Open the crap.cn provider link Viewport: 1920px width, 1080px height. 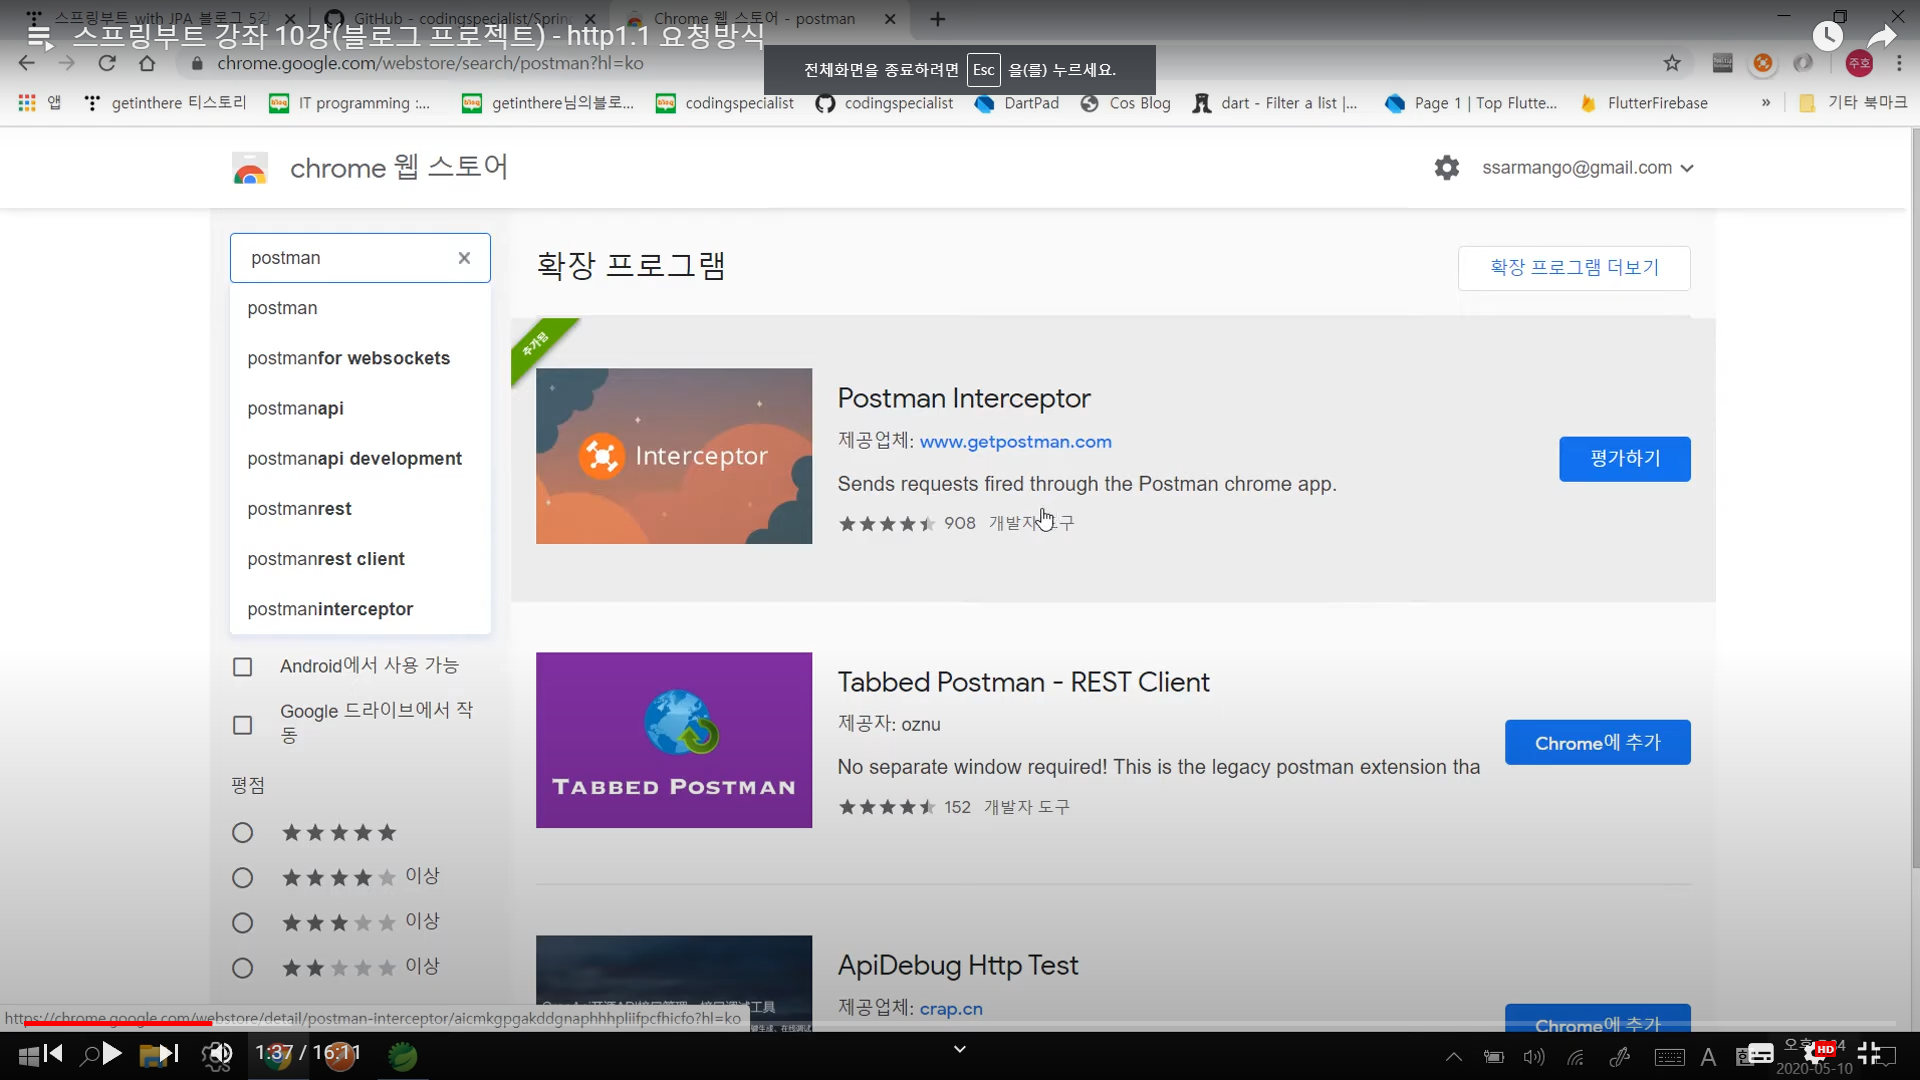tap(951, 1009)
